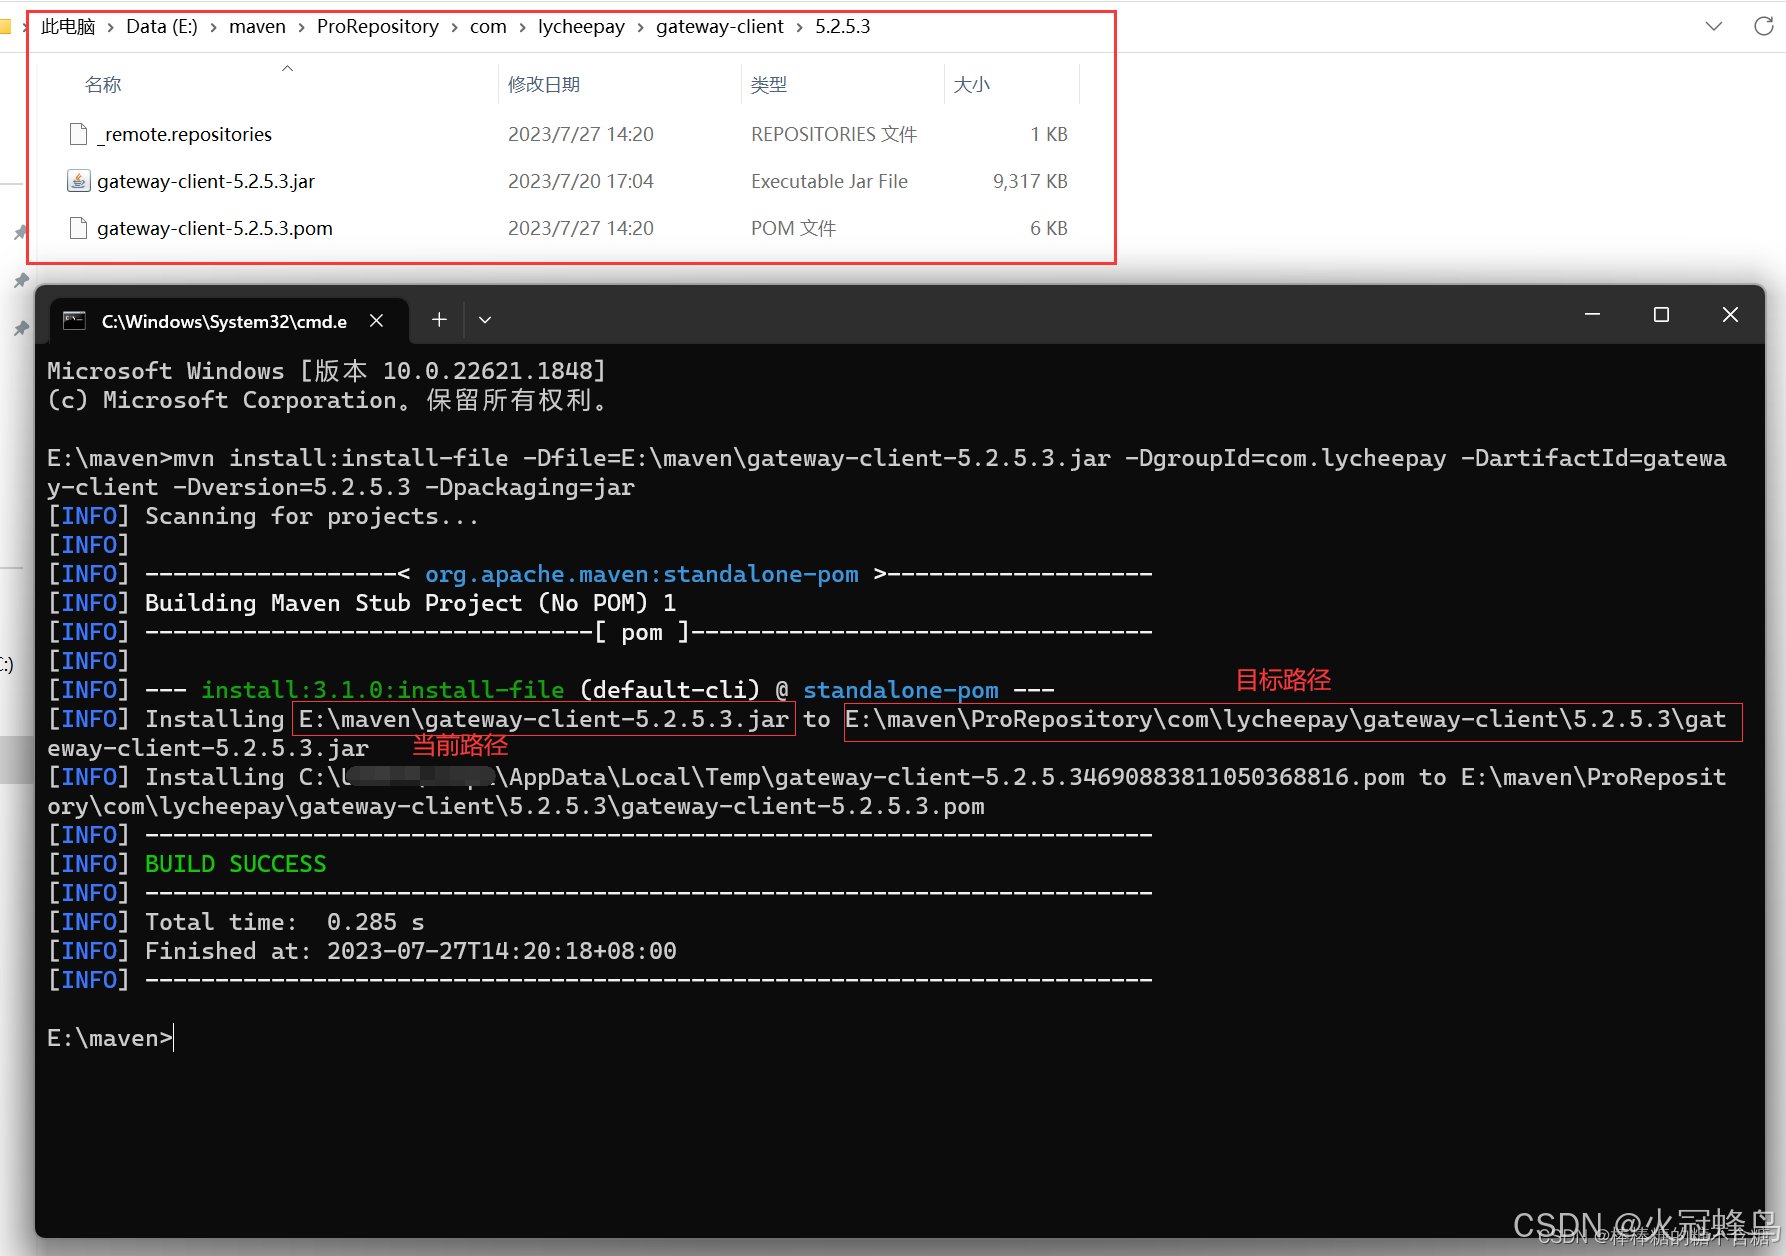
Task: Click the 'REPOSITORIES 文件' type cell
Action: [834, 134]
